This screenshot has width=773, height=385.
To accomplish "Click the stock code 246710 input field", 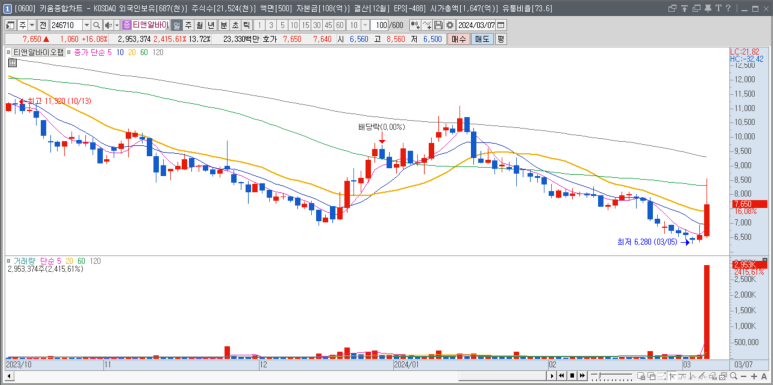I will 66,25.
